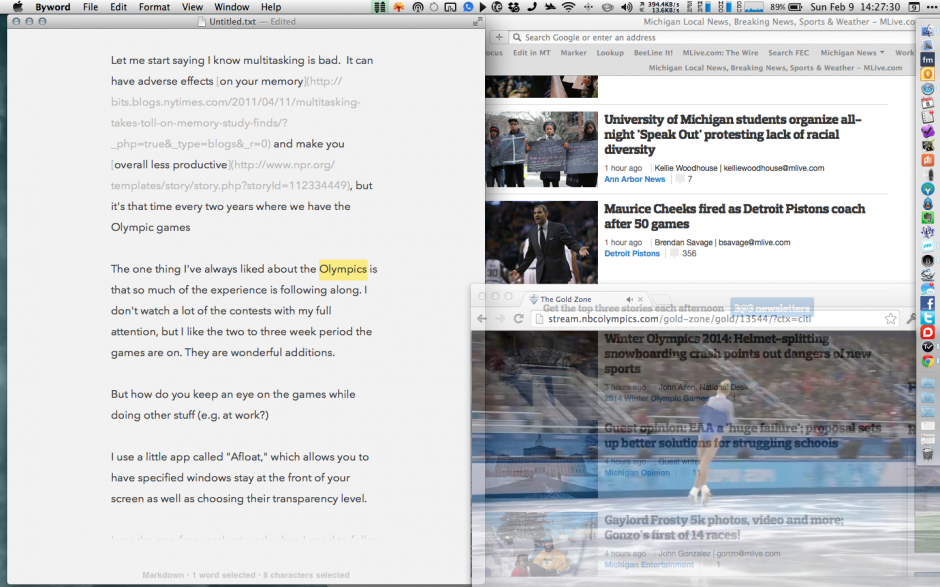This screenshot has width=940, height=587.
Task: Click the Lookup bookmark
Action: pyautogui.click(x=610, y=53)
